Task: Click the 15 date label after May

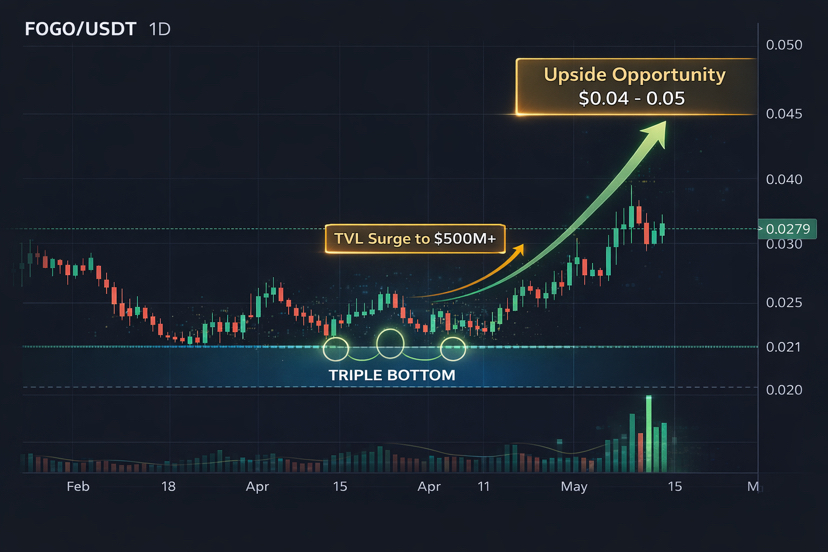Action: pos(675,486)
